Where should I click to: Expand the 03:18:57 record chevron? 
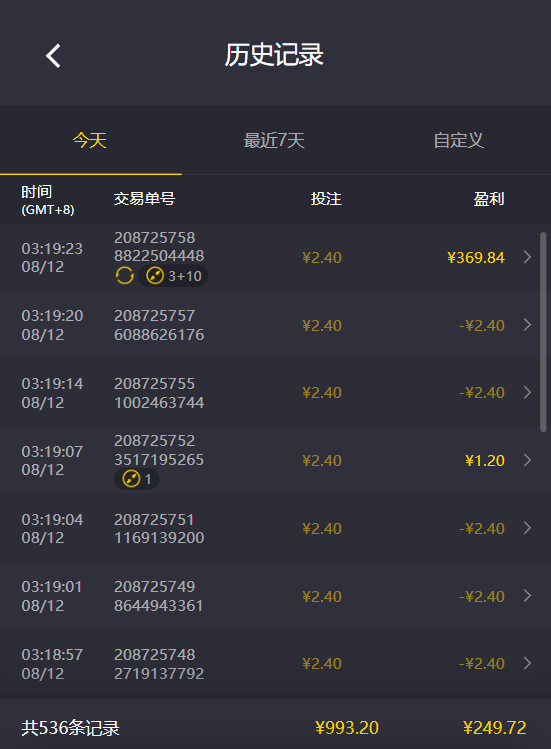(527, 663)
